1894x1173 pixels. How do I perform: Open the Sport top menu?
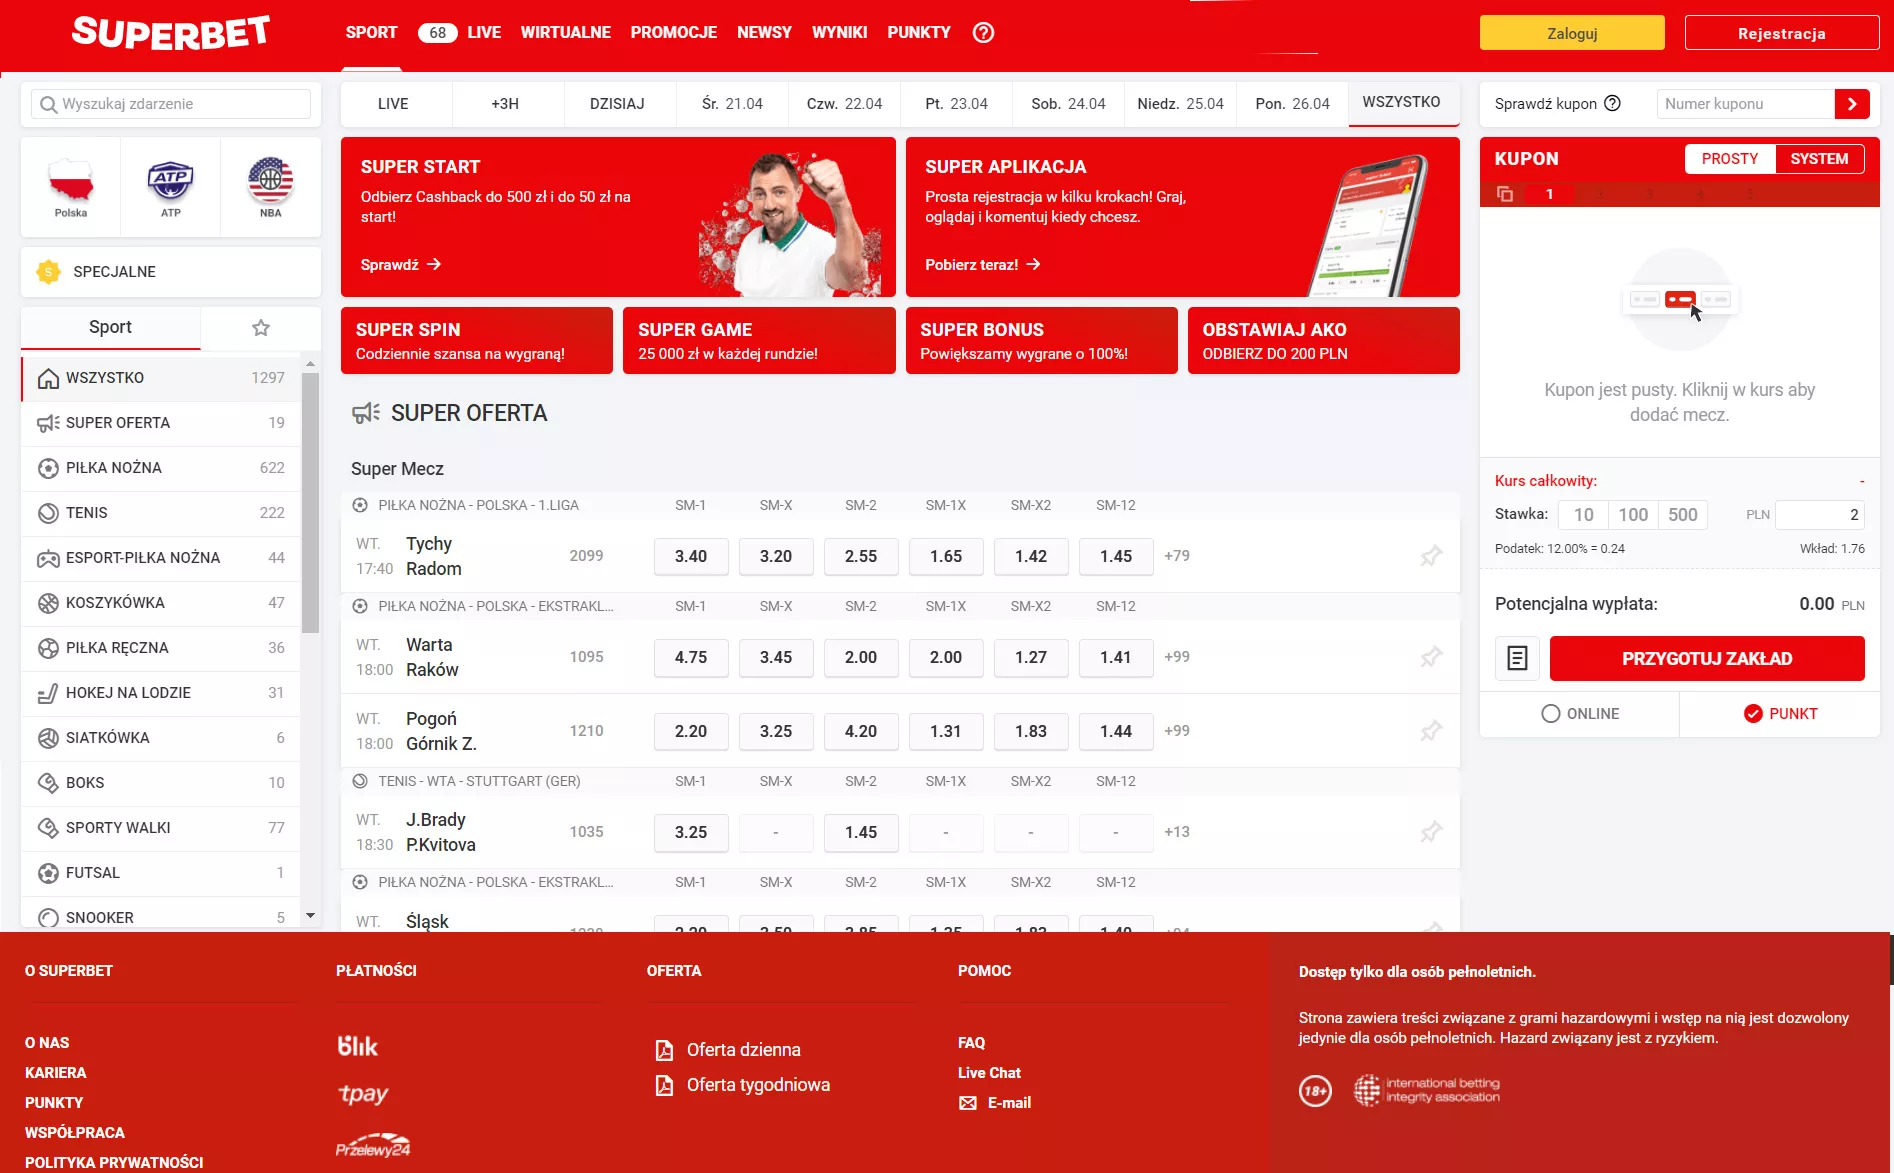371,33
